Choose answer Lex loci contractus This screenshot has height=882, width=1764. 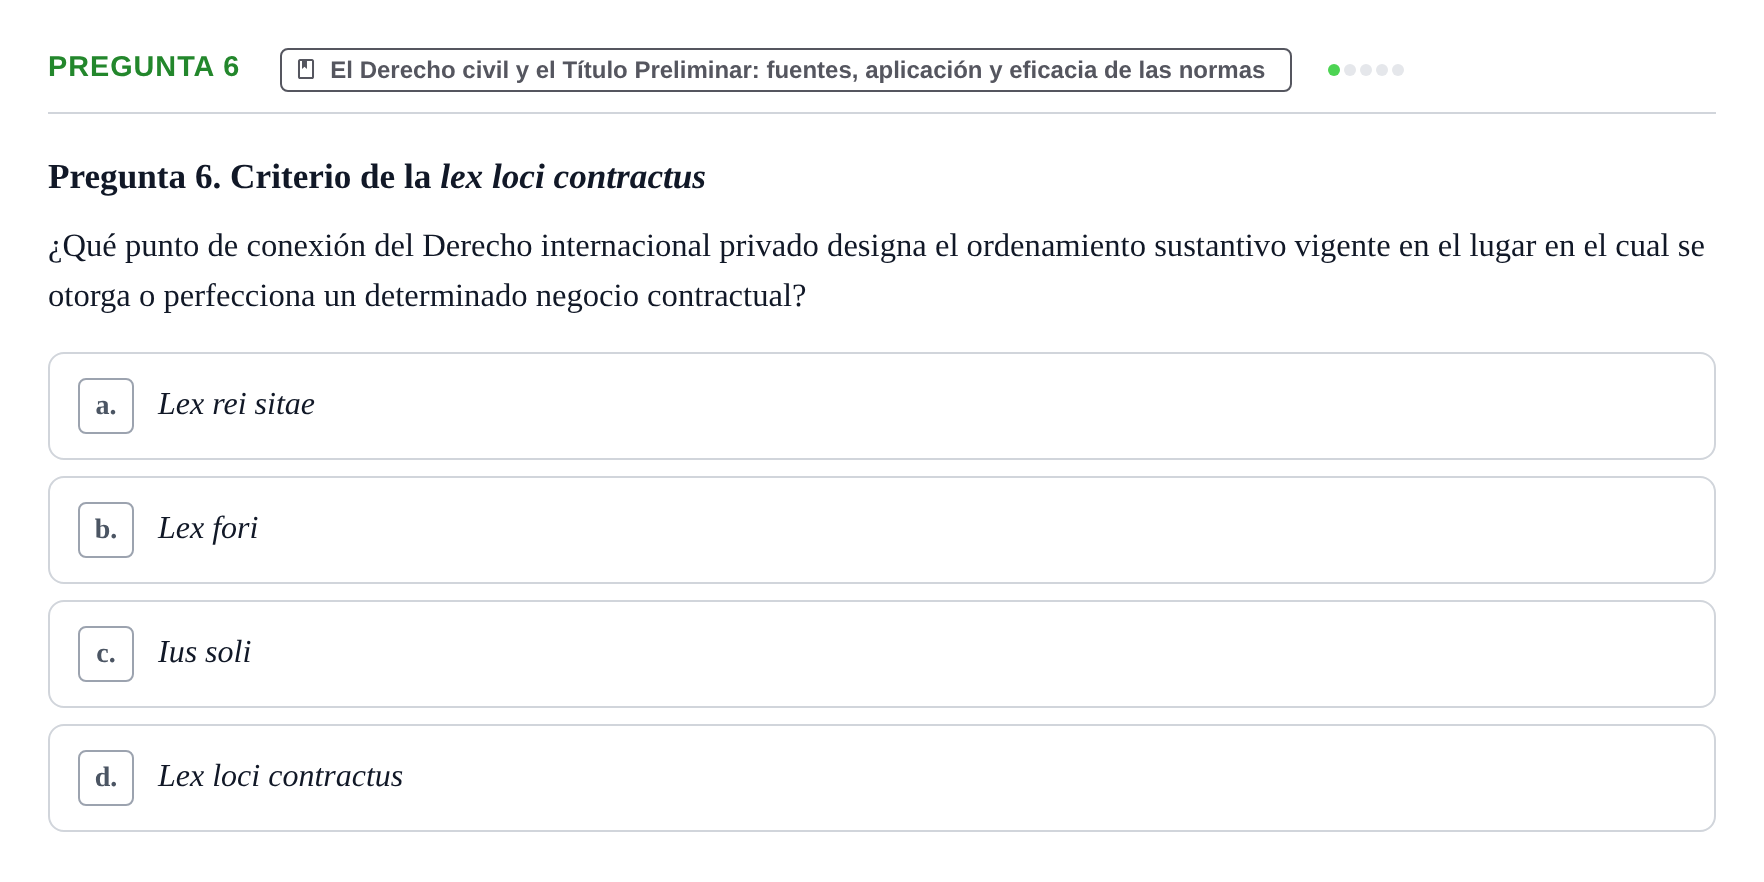tap(280, 776)
